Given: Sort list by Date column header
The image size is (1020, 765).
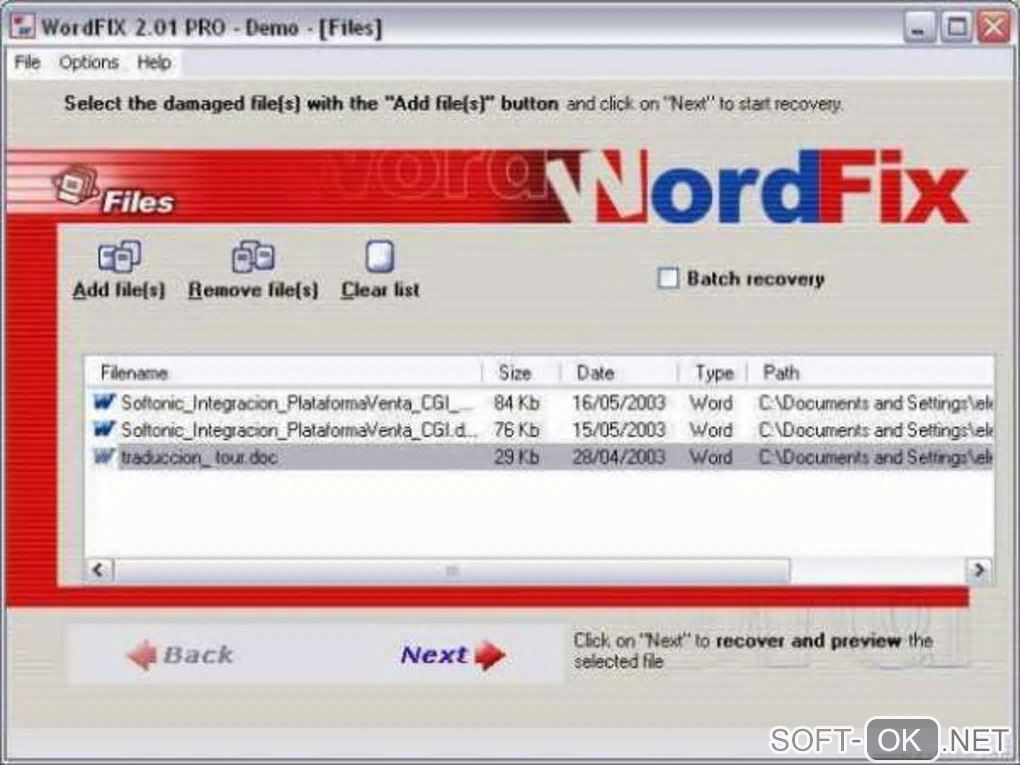Looking at the screenshot, I should (619, 373).
